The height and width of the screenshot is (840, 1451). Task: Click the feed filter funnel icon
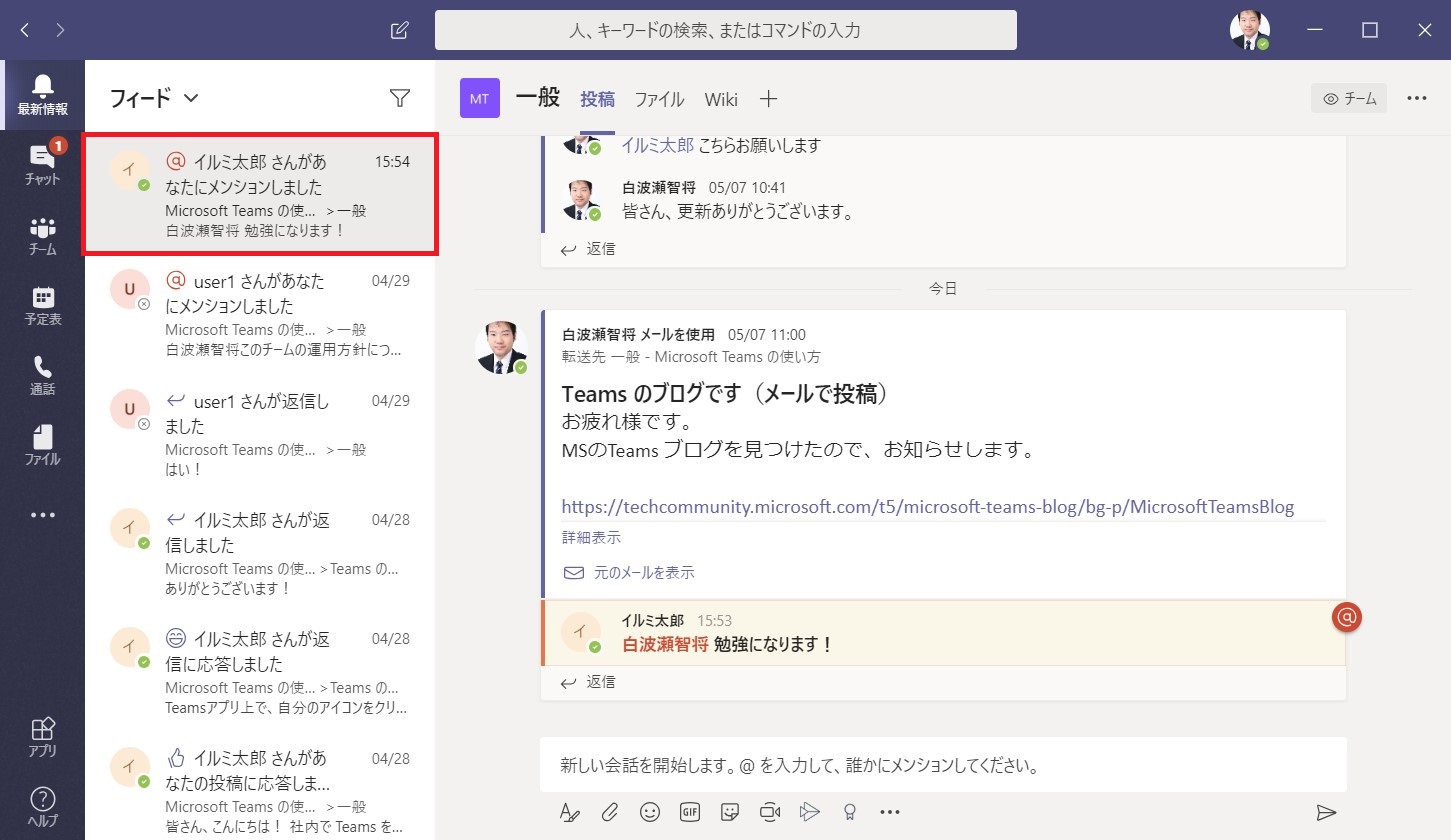(400, 98)
